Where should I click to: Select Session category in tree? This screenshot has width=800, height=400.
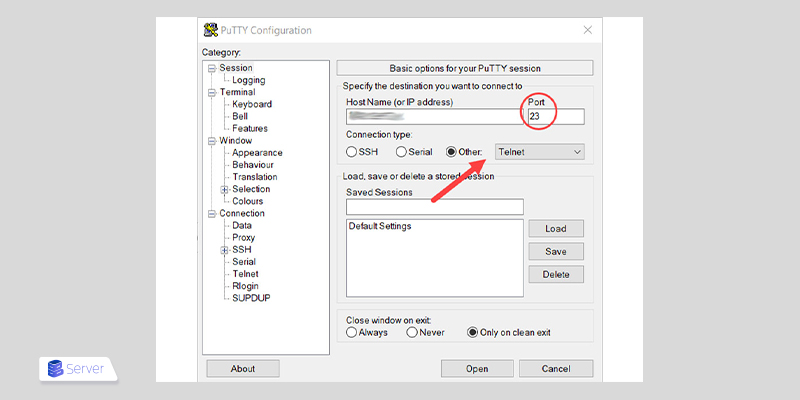point(236,68)
